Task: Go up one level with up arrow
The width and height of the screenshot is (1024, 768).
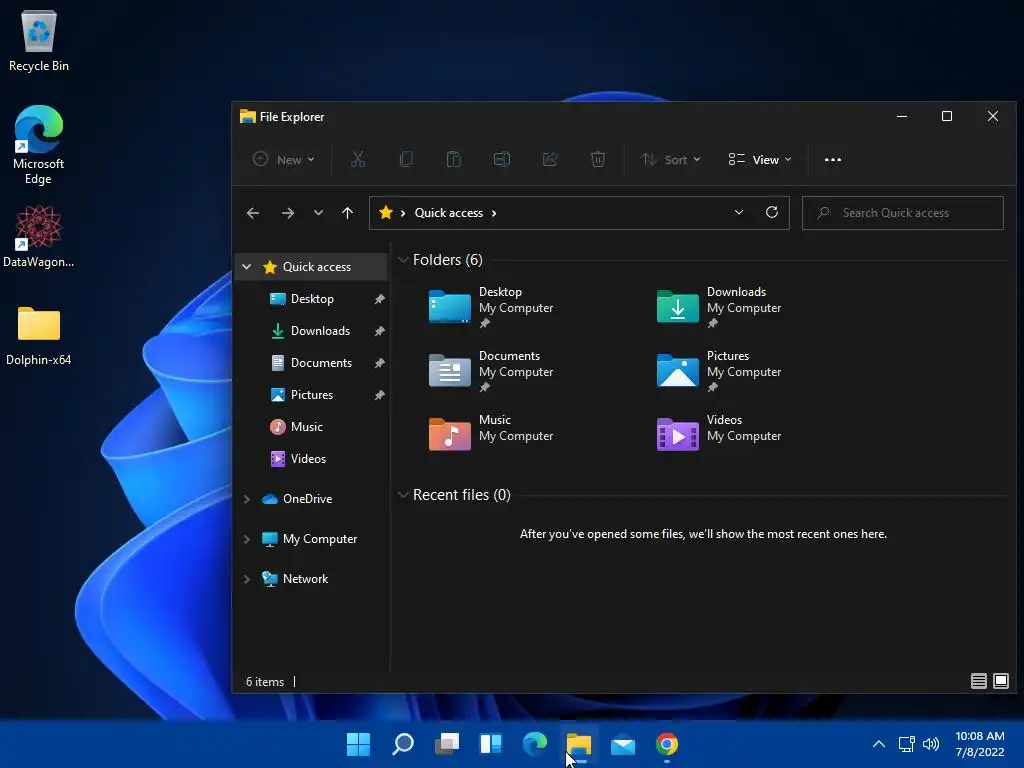Action: click(347, 213)
